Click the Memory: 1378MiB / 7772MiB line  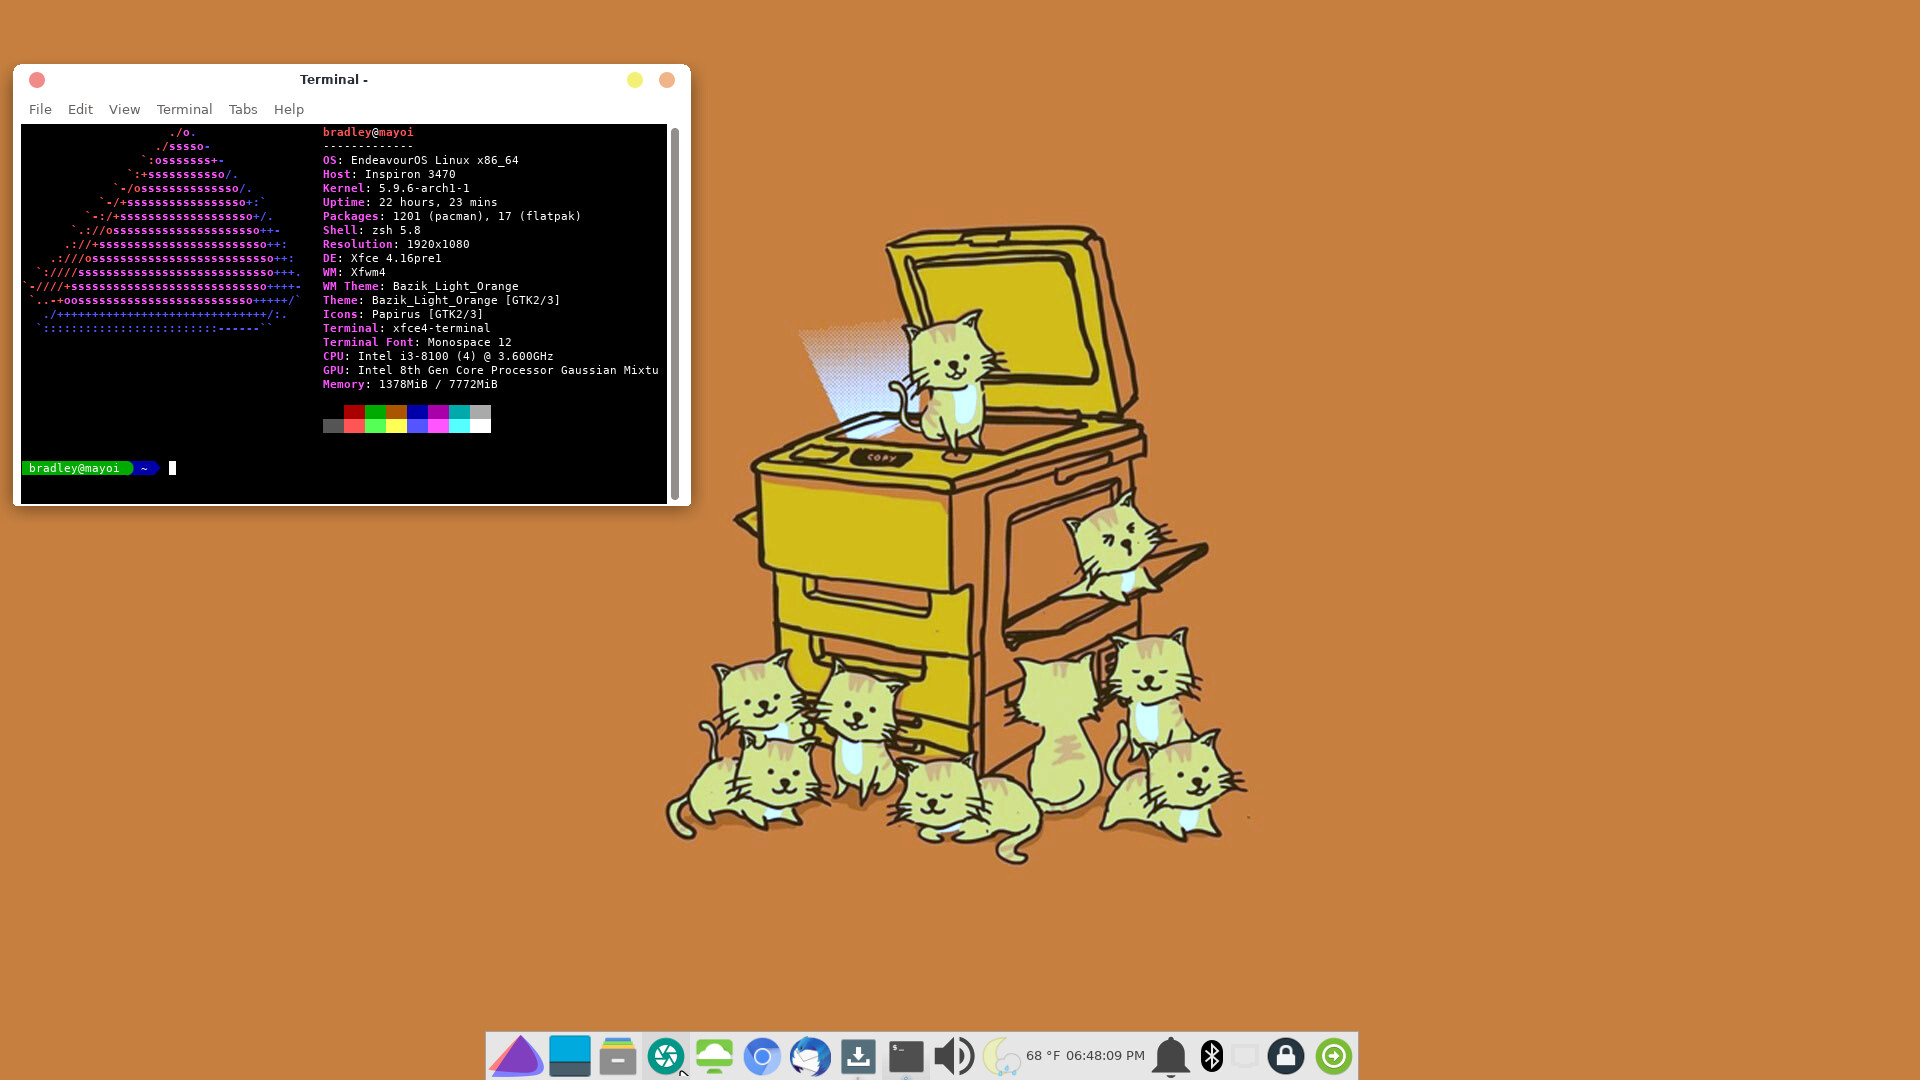coord(410,384)
